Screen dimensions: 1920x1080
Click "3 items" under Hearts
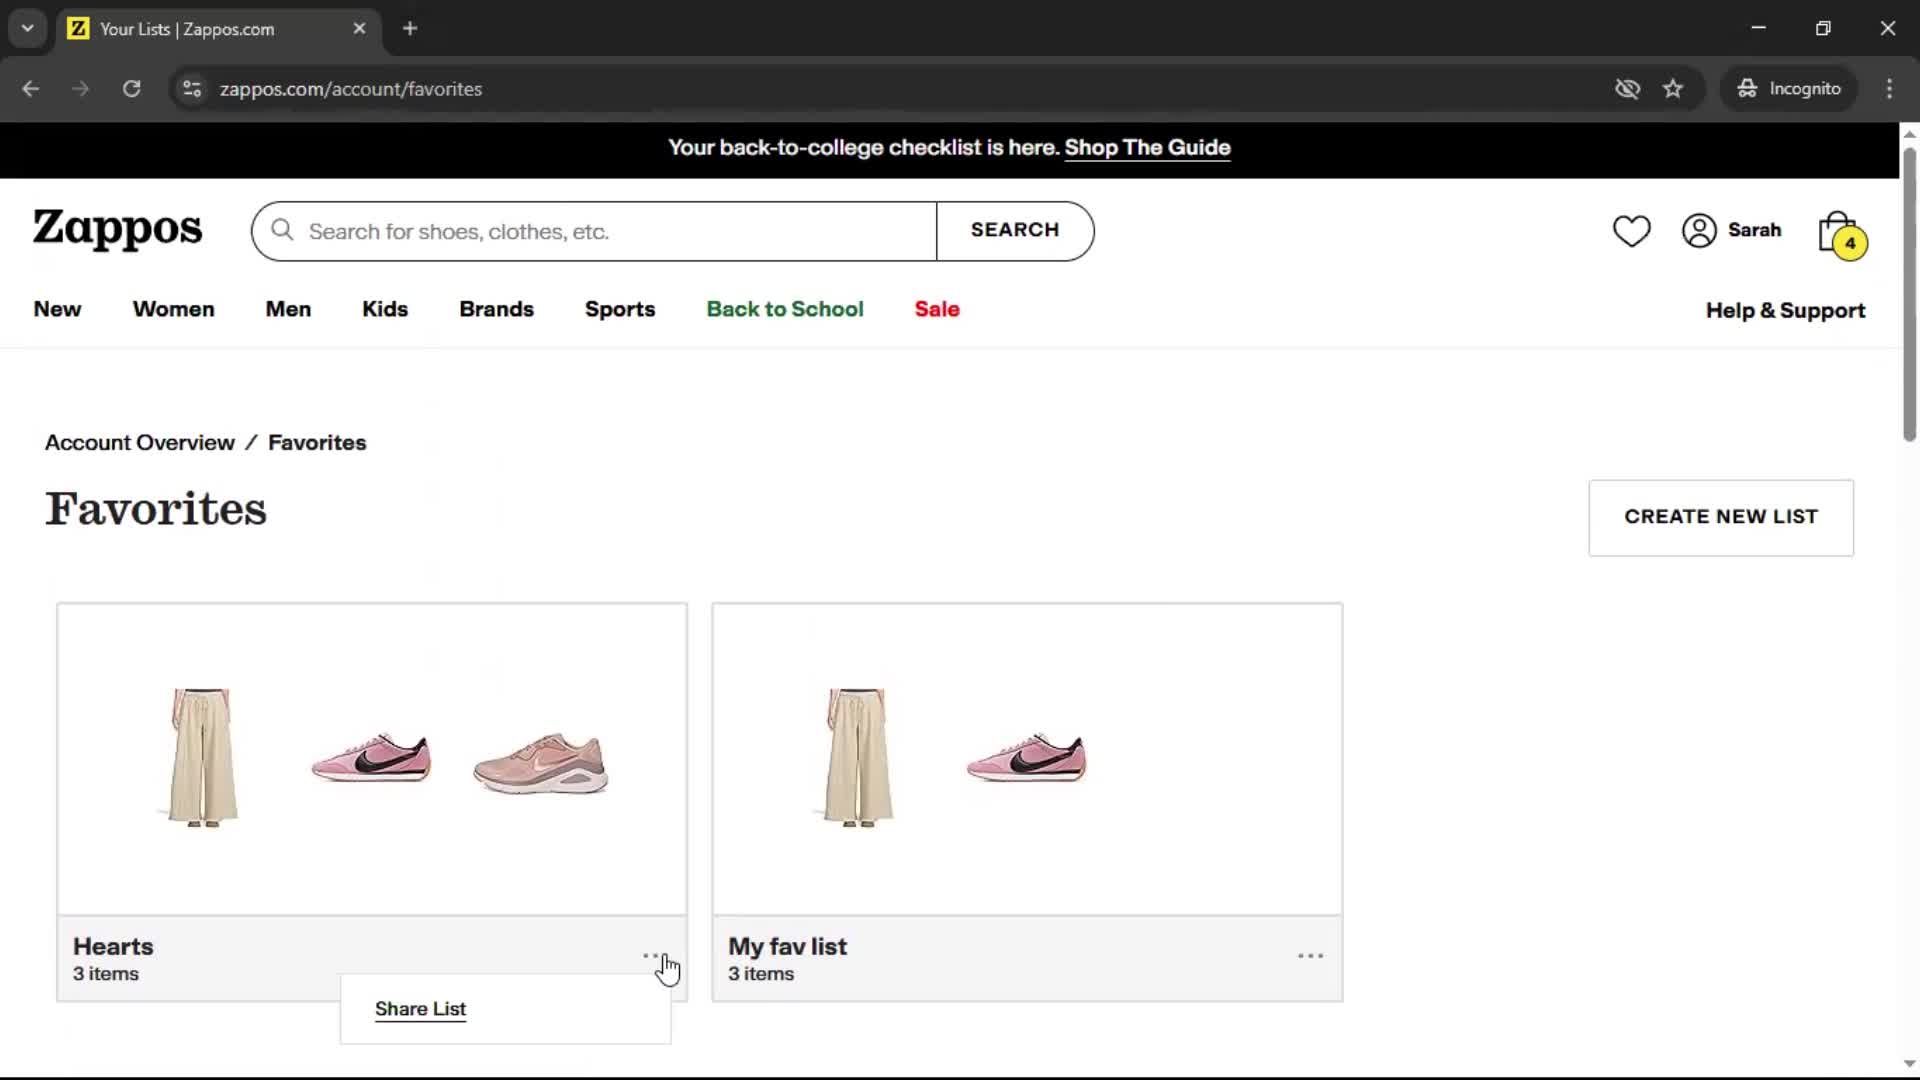coord(106,974)
